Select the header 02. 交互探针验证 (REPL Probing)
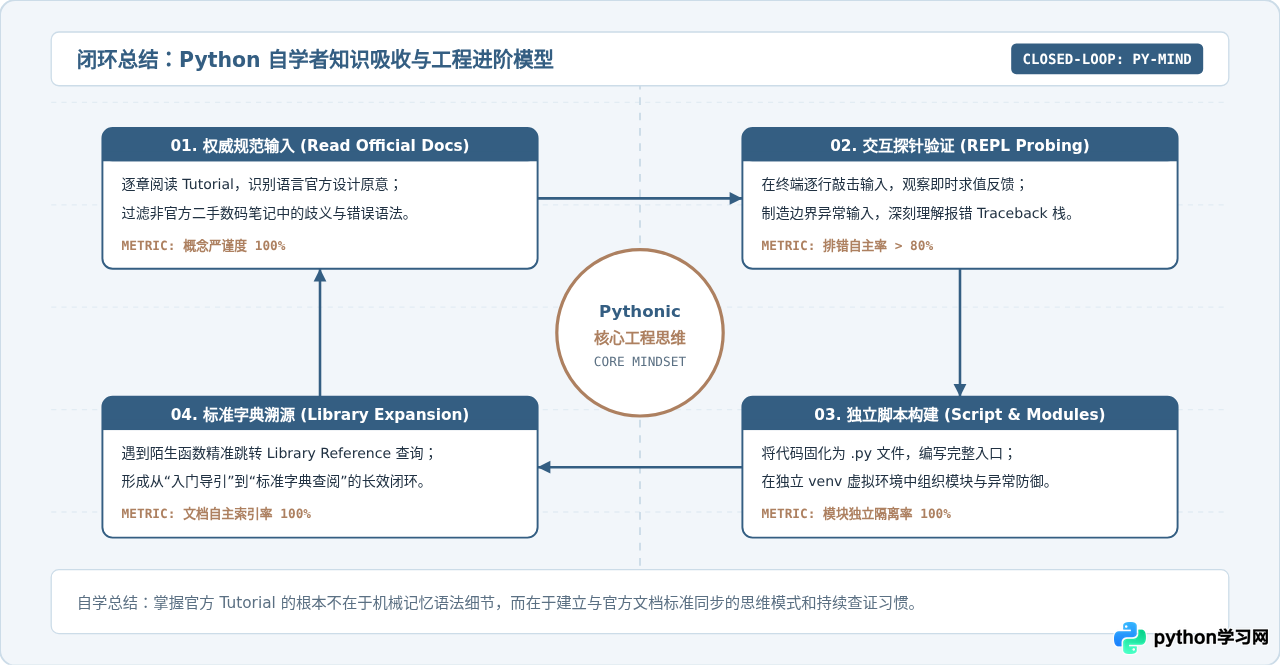 pos(960,145)
